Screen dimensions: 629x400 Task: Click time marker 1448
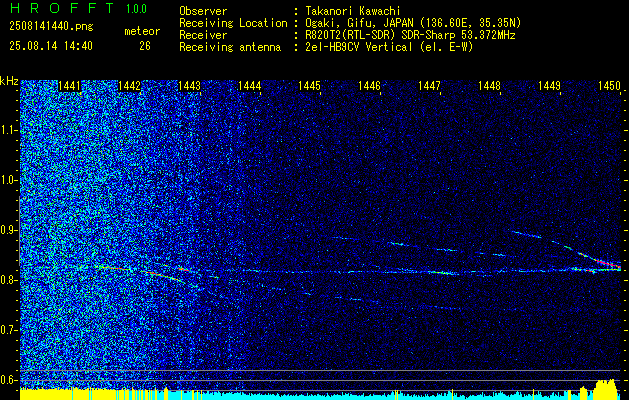[489, 85]
